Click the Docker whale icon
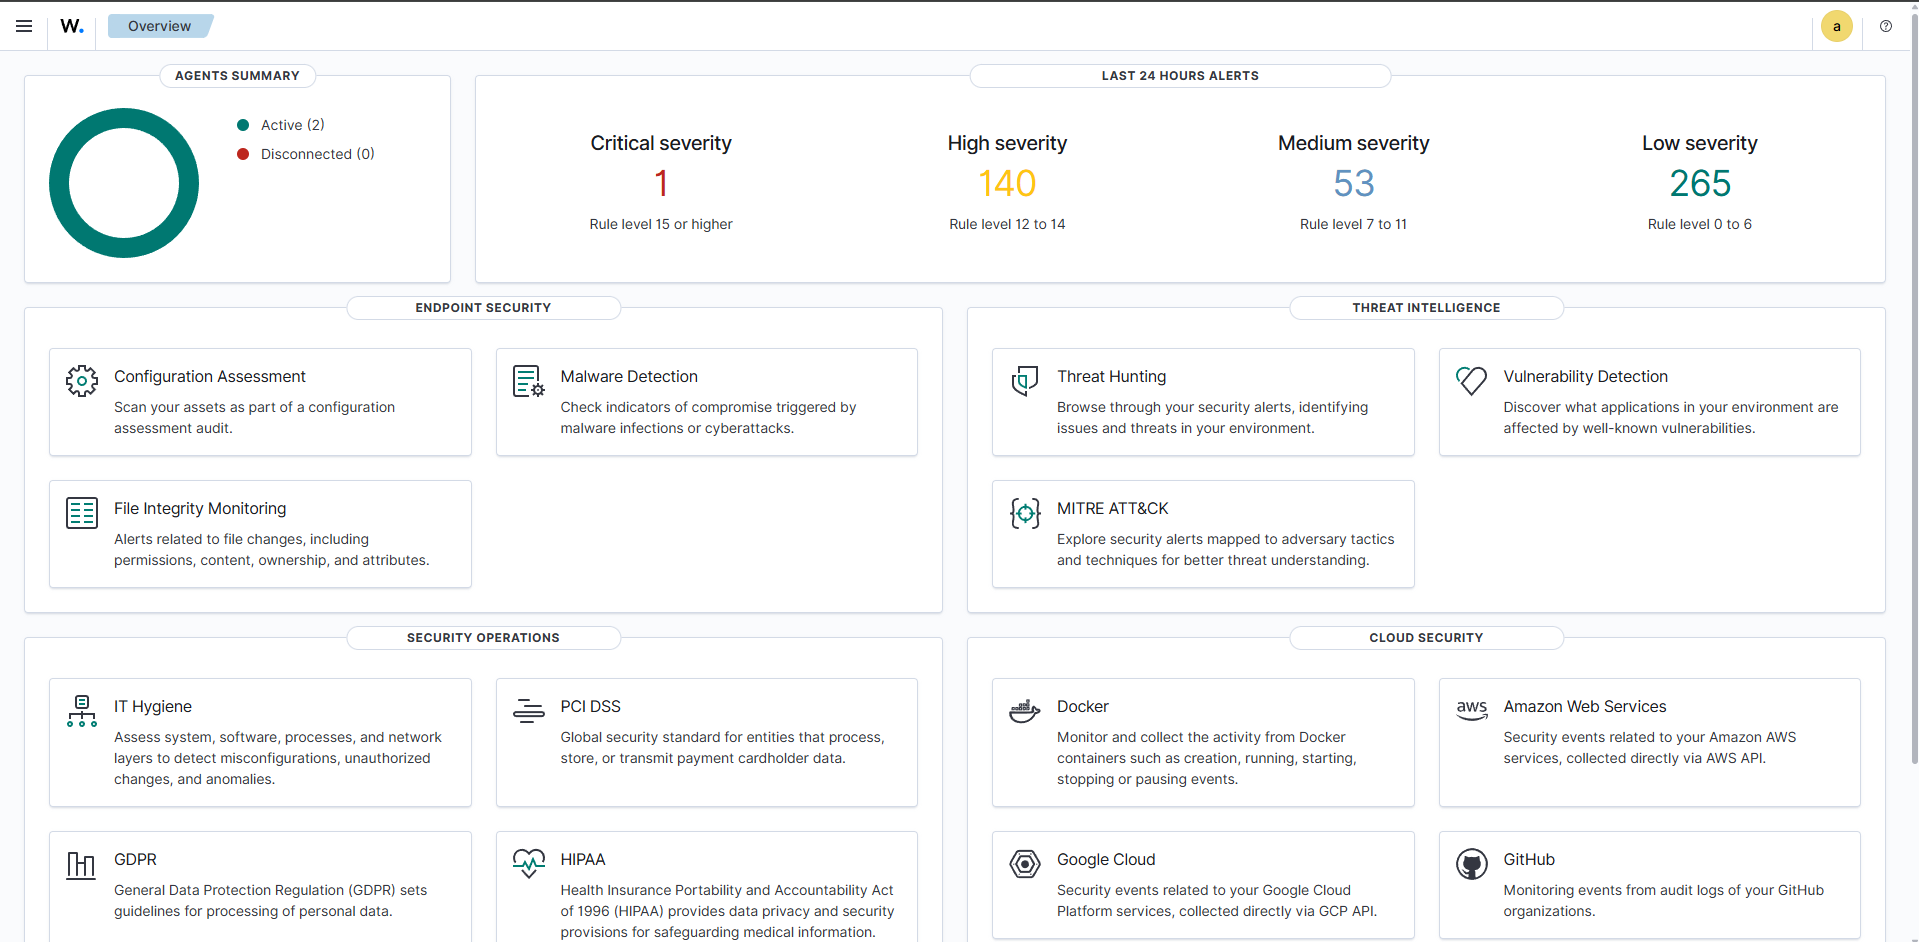Screen dimensions: 1919x942 1025,711
